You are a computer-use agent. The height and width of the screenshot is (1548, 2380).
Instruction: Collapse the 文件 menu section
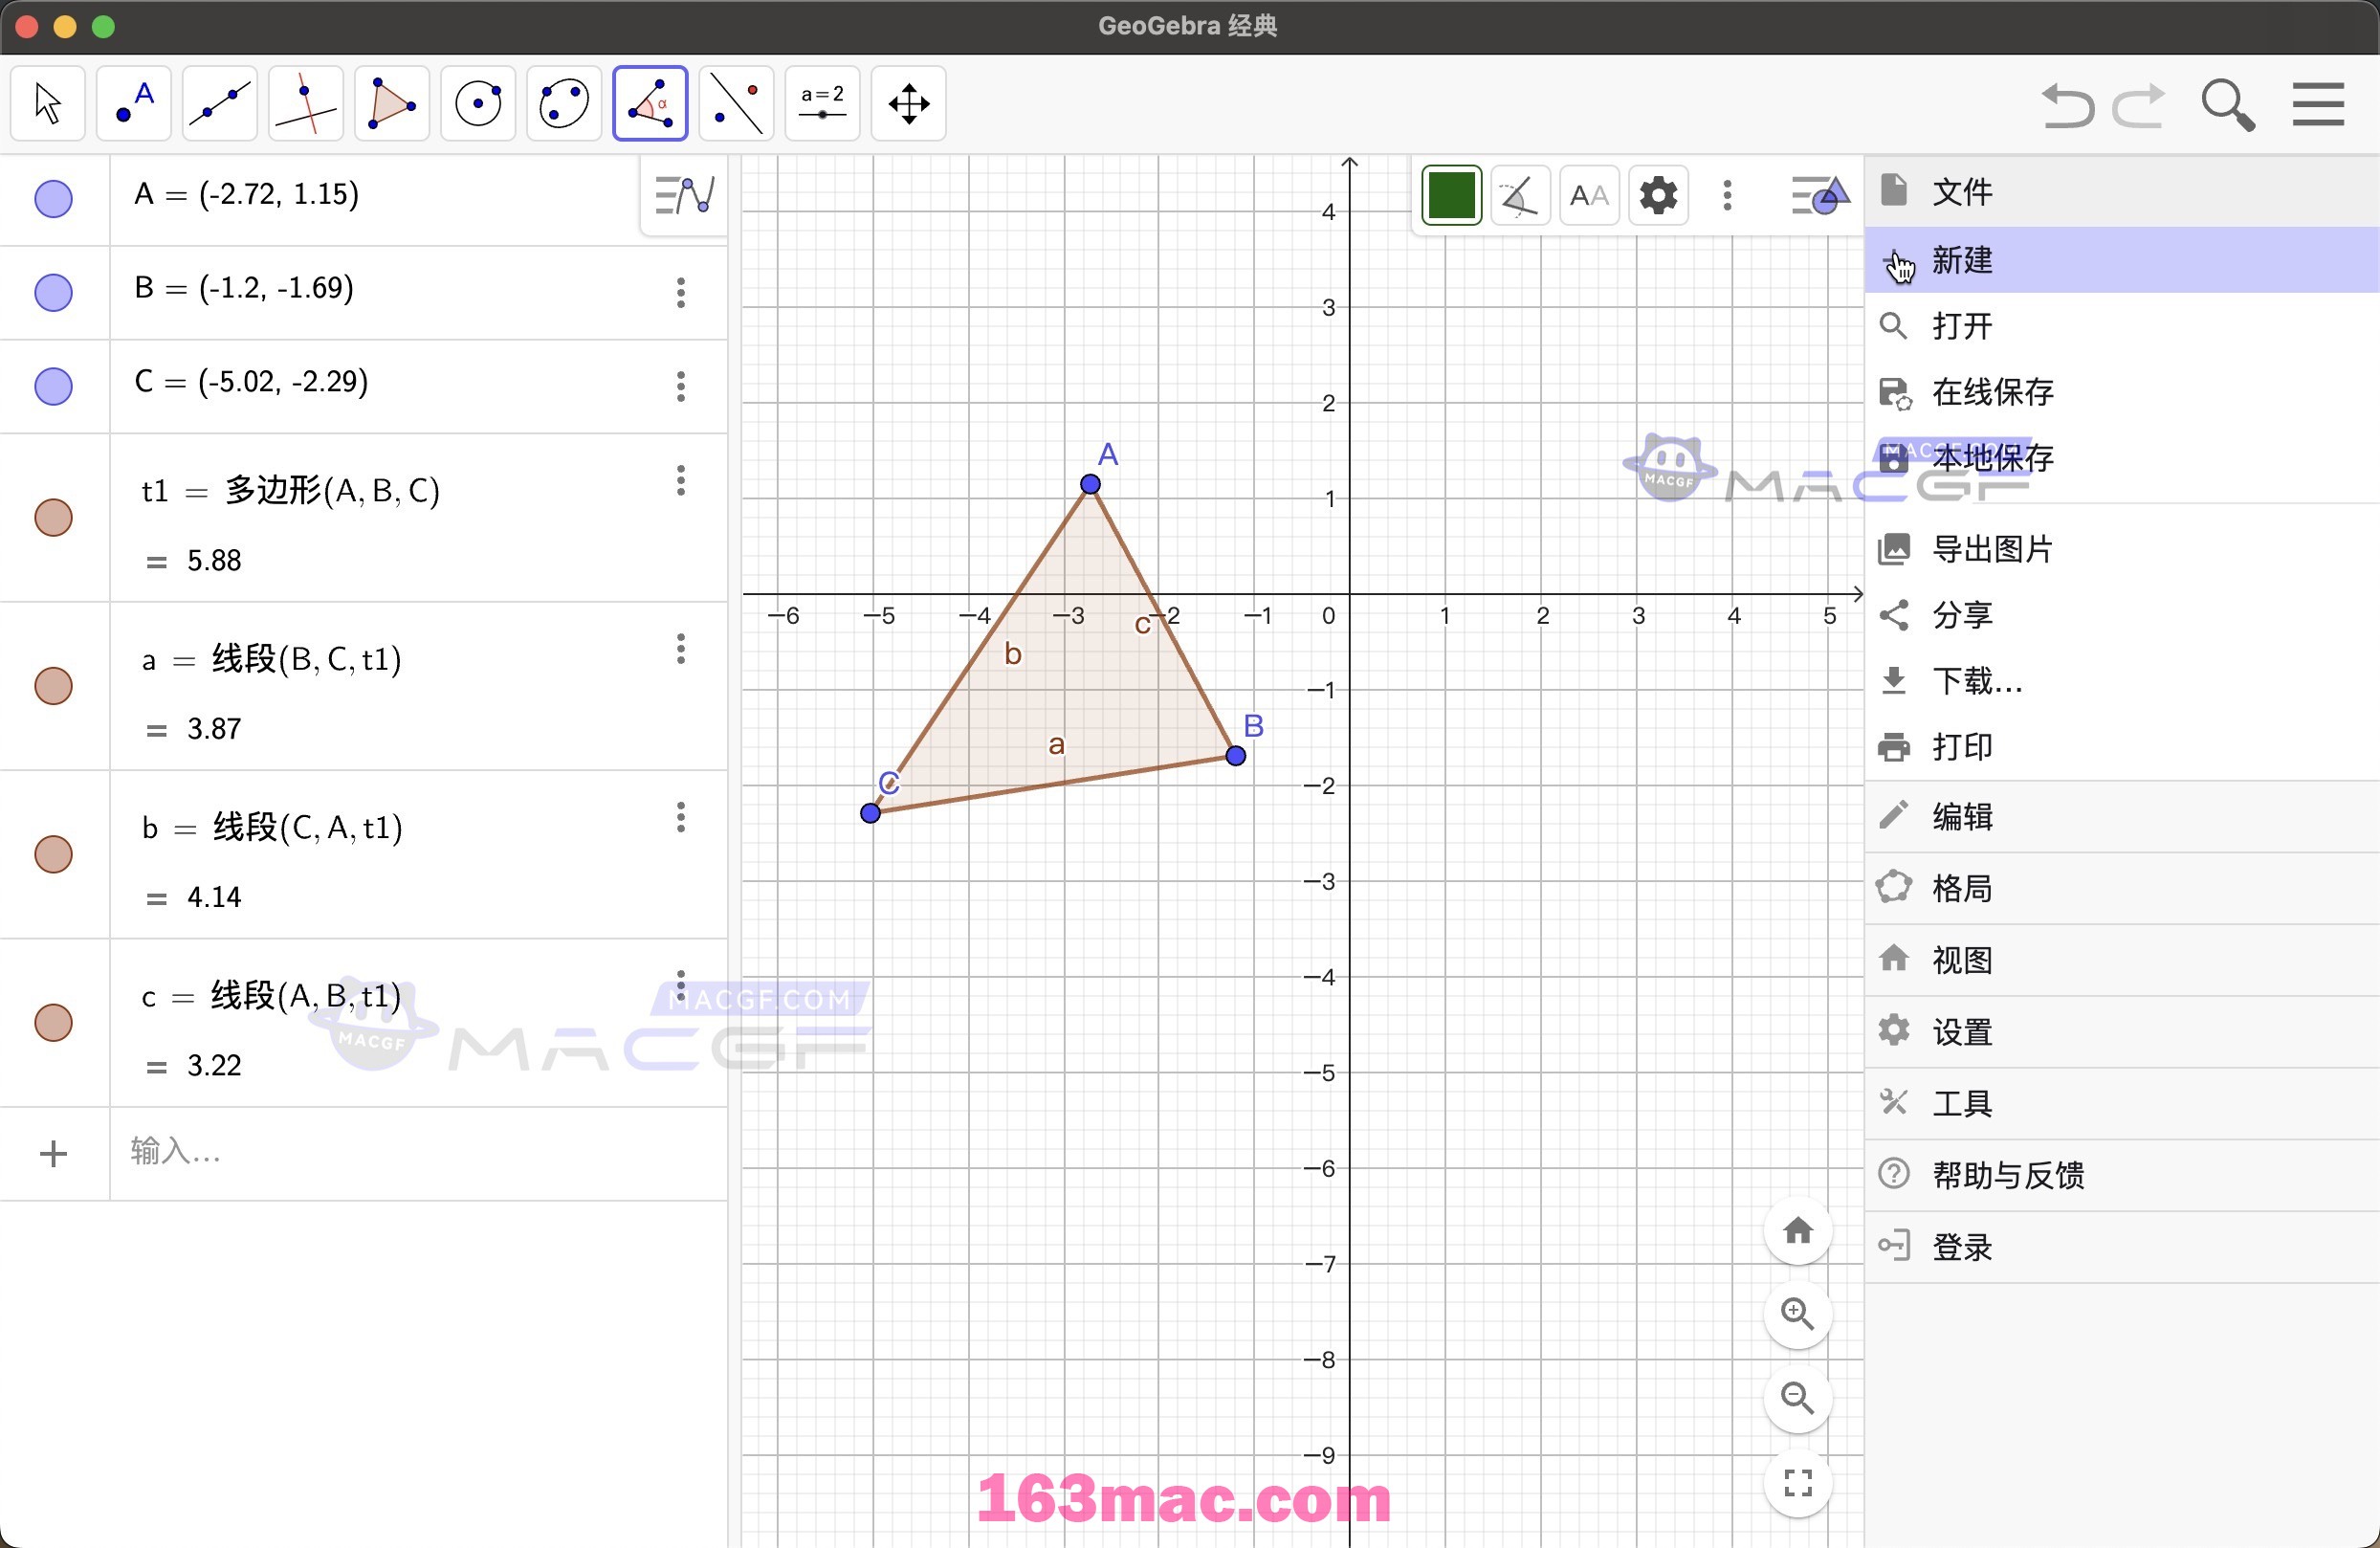click(2122, 191)
